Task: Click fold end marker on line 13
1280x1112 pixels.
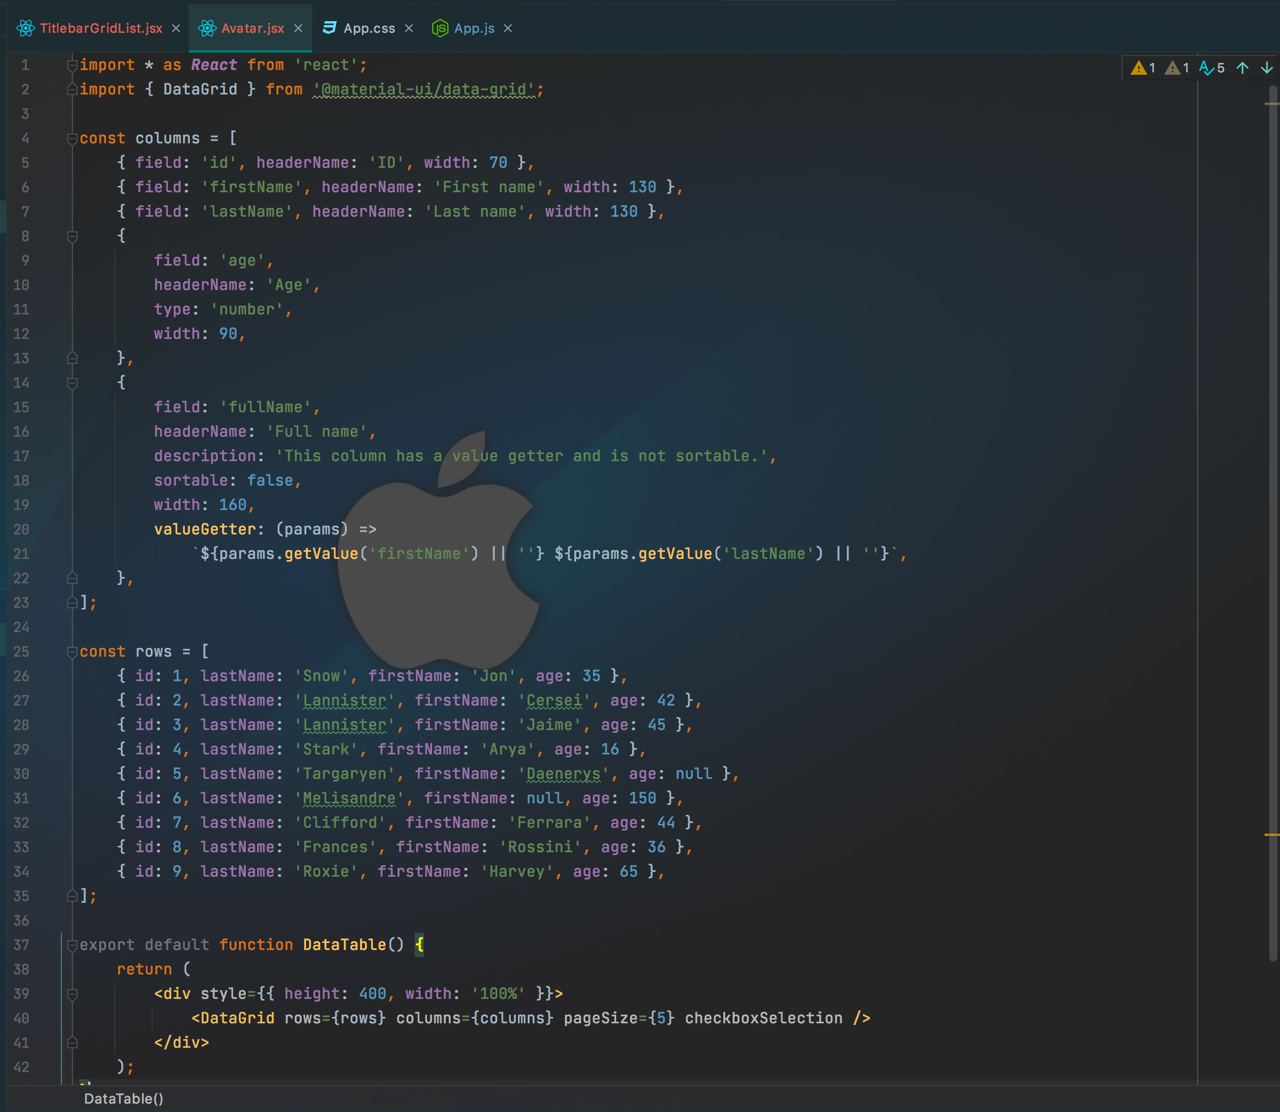Action: (72, 358)
